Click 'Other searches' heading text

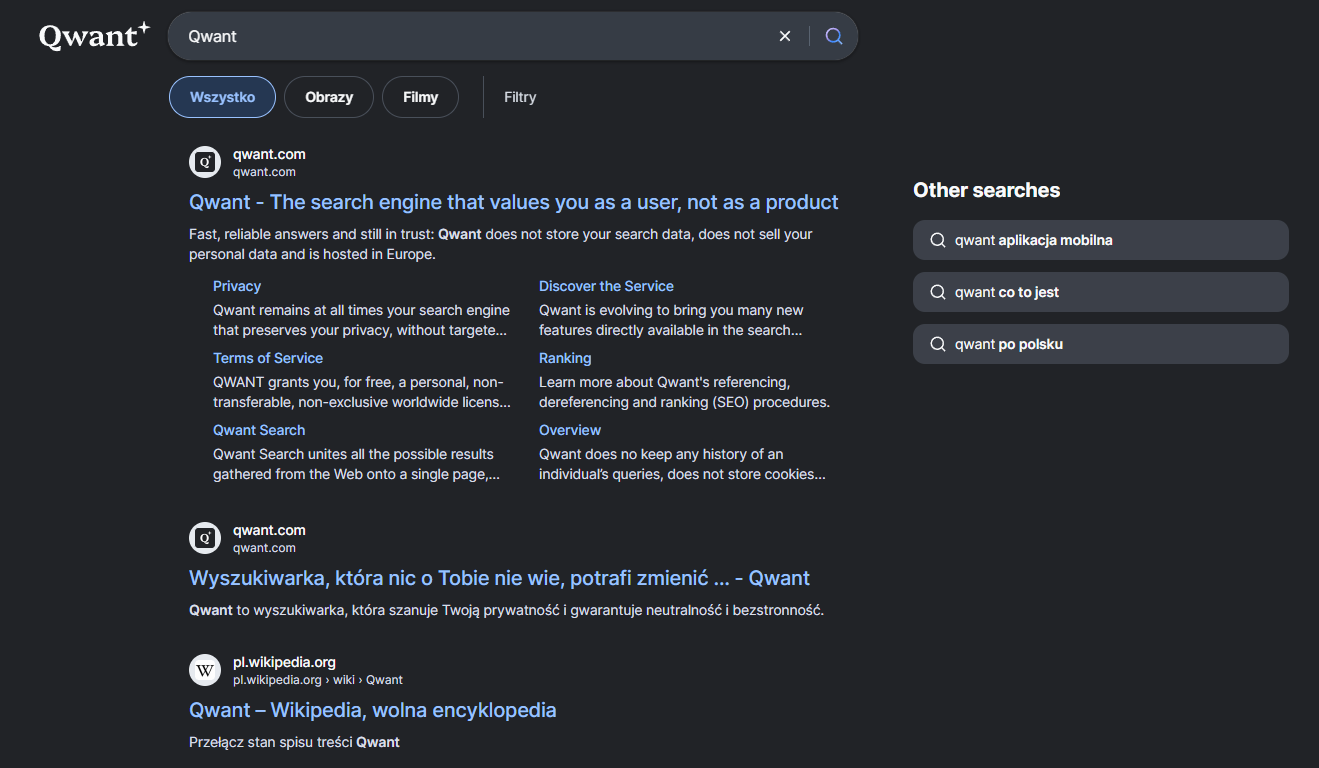click(986, 190)
